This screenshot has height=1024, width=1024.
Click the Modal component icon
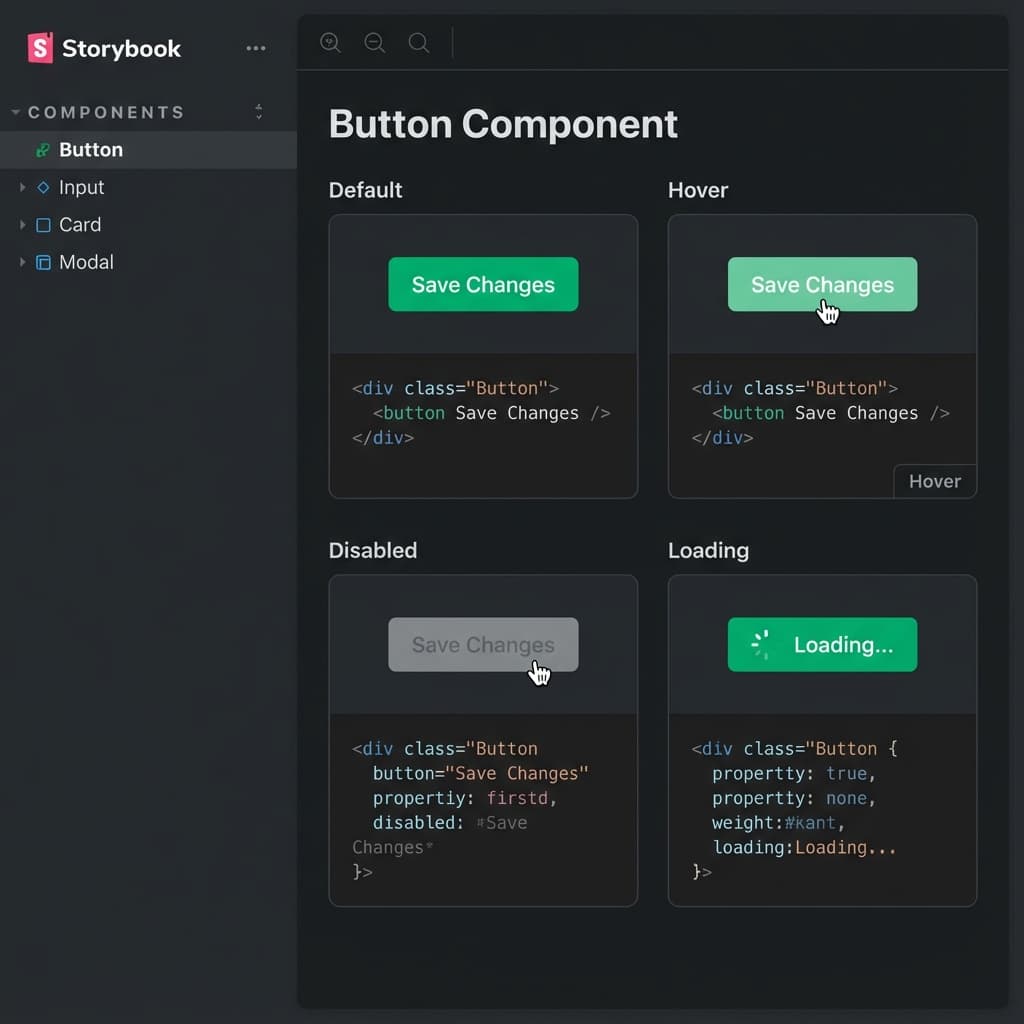[x=43, y=262]
